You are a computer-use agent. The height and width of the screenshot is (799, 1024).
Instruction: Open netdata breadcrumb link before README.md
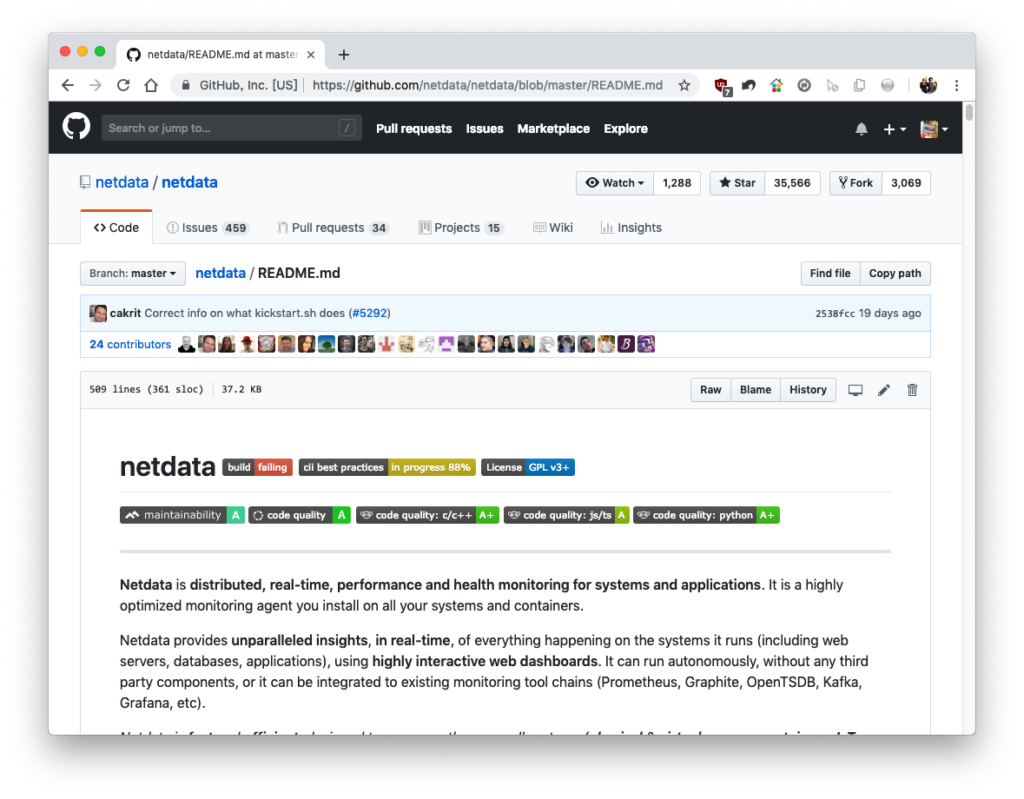pyautogui.click(x=221, y=273)
